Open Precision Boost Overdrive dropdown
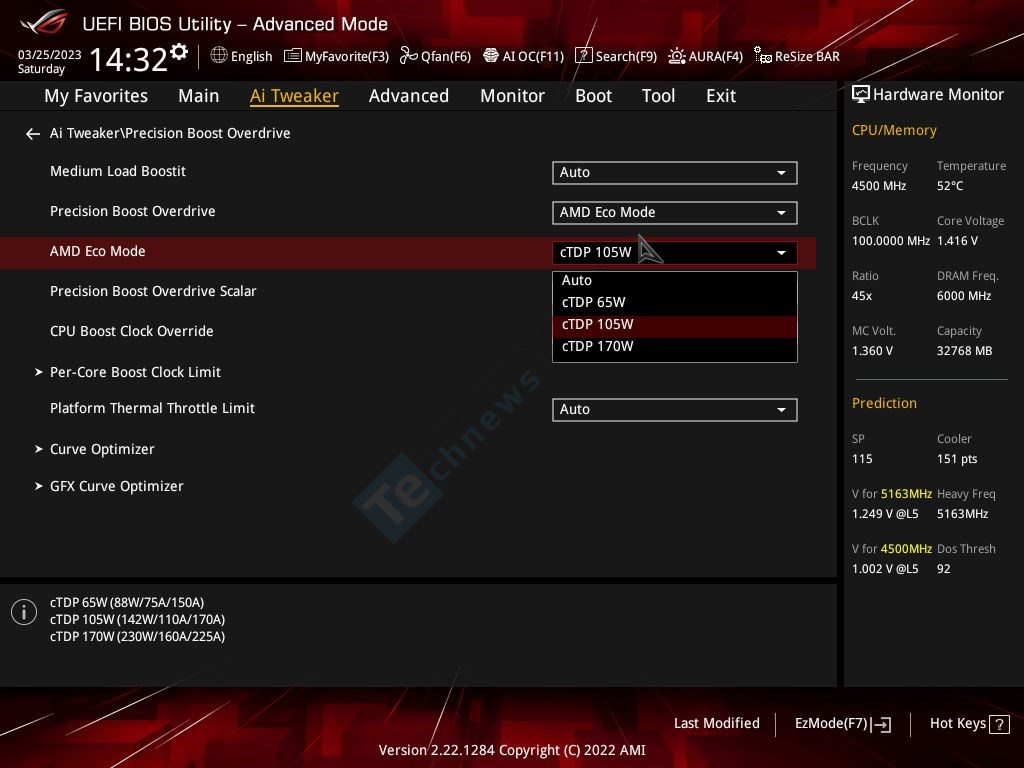The image size is (1024, 768). [675, 213]
